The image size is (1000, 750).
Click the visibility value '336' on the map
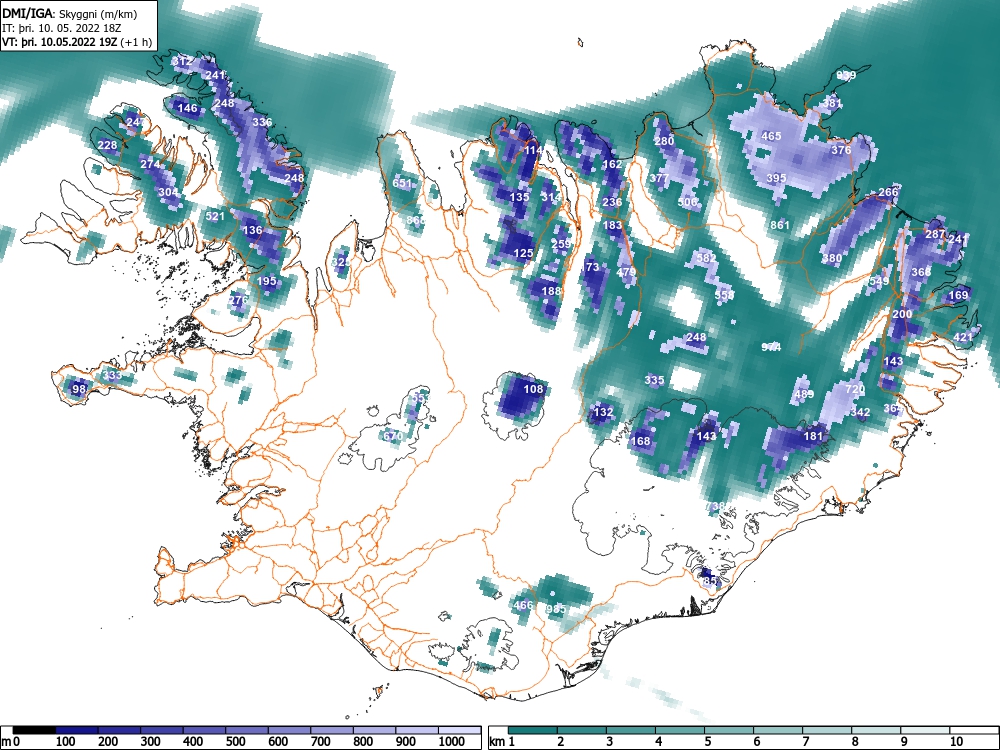(x=262, y=122)
